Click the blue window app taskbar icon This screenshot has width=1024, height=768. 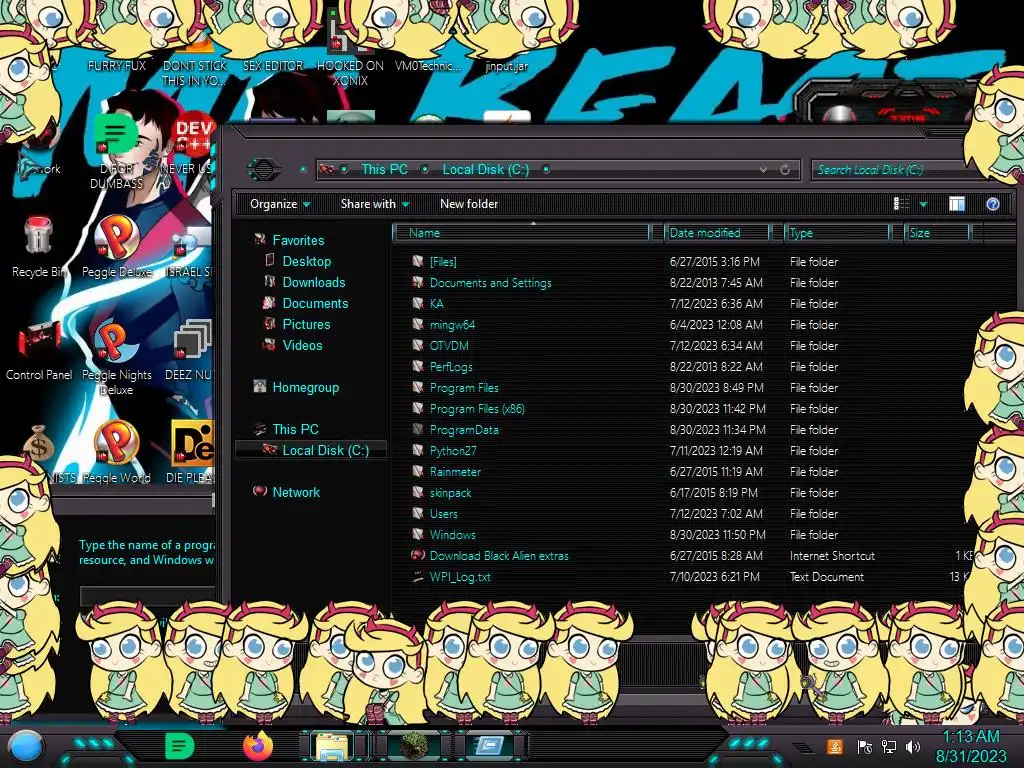[x=489, y=745]
